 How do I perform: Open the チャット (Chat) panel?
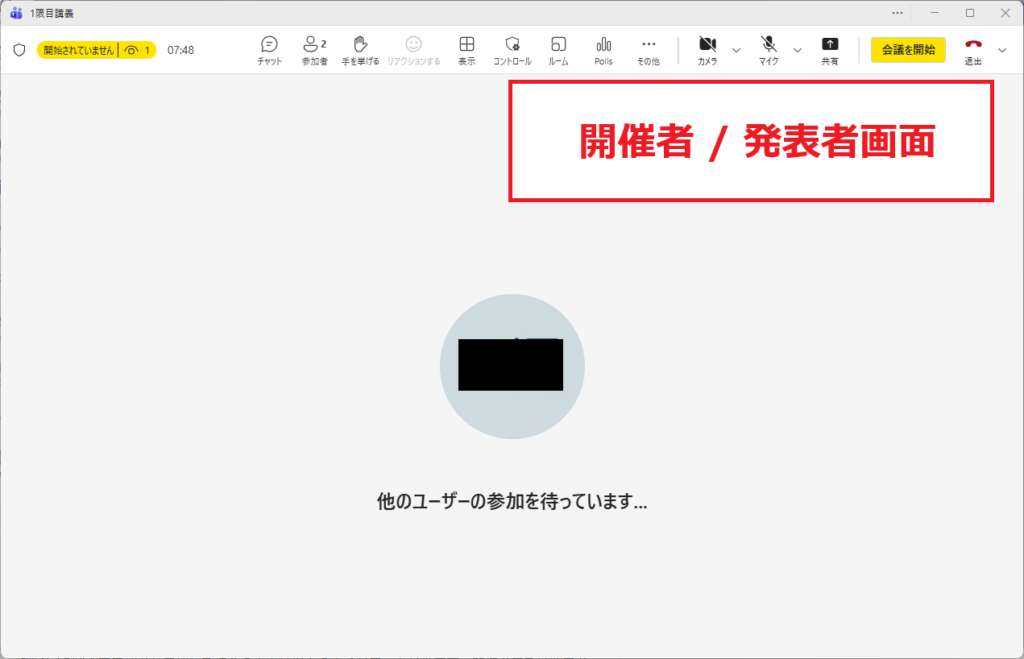click(x=269, y=49)
